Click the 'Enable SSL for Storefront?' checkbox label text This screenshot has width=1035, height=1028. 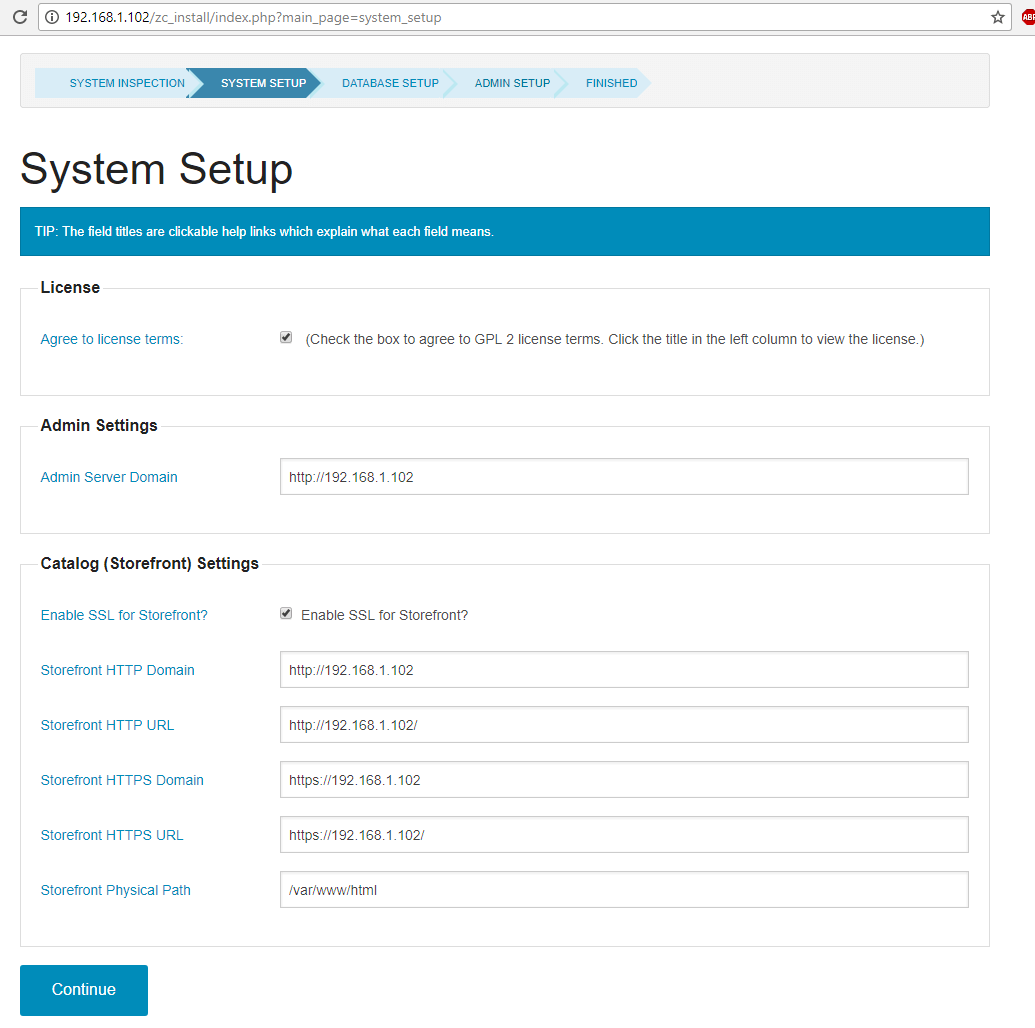(384, 615)
